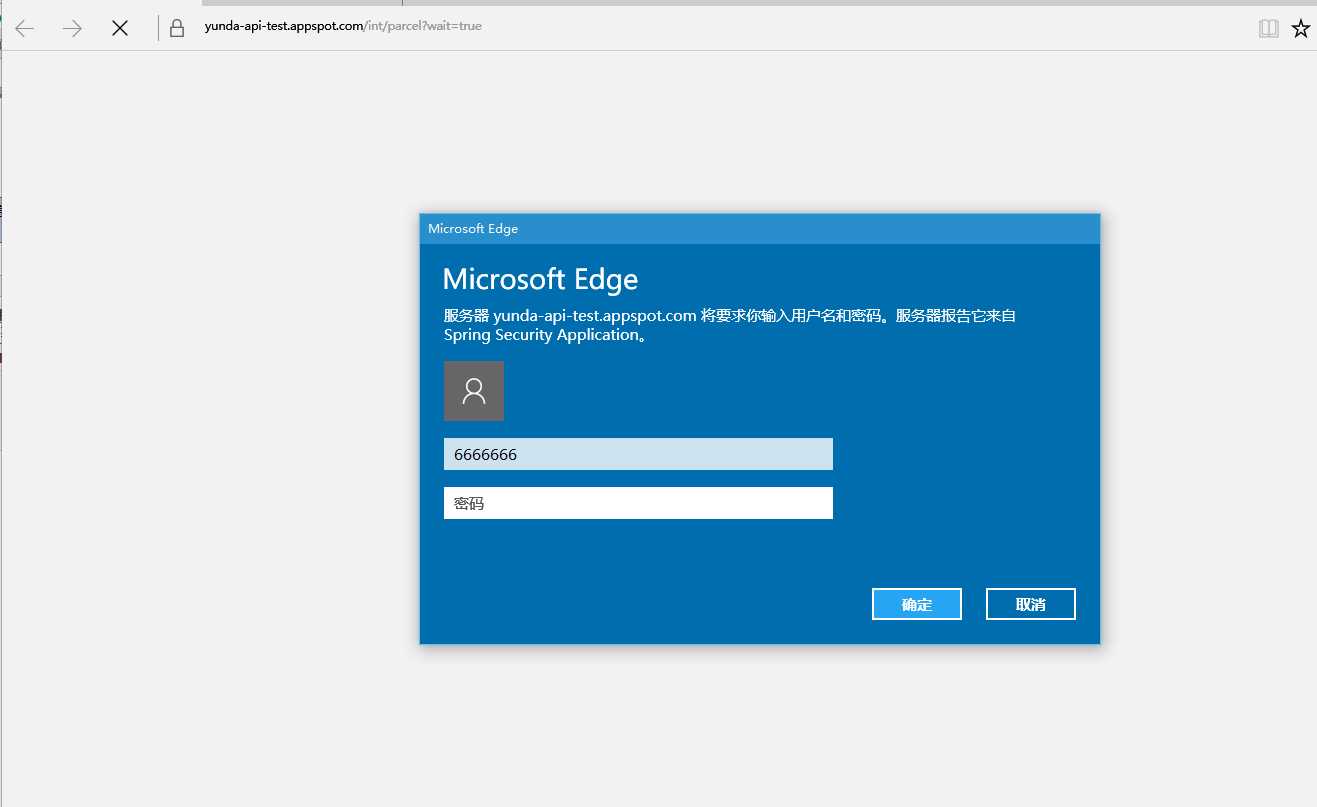Click the address bar URL text
Viewport: 1317px width, 807px height.
[x=343, y=26]
